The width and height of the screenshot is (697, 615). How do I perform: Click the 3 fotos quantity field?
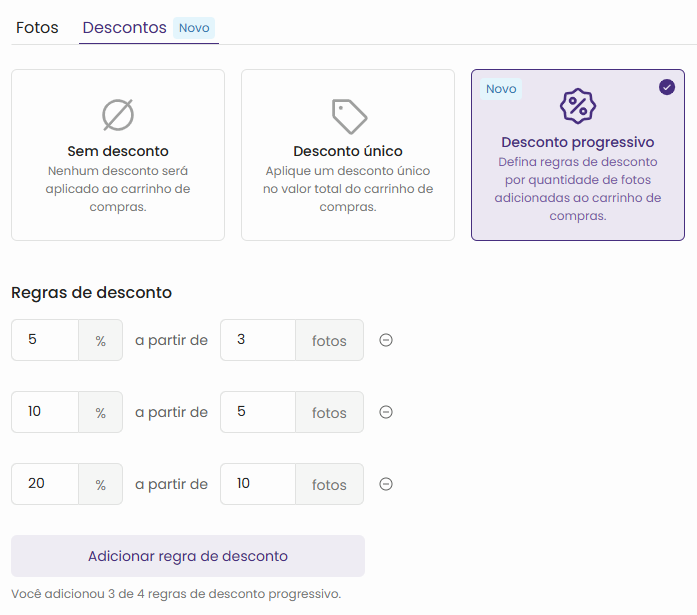[257, 340]
